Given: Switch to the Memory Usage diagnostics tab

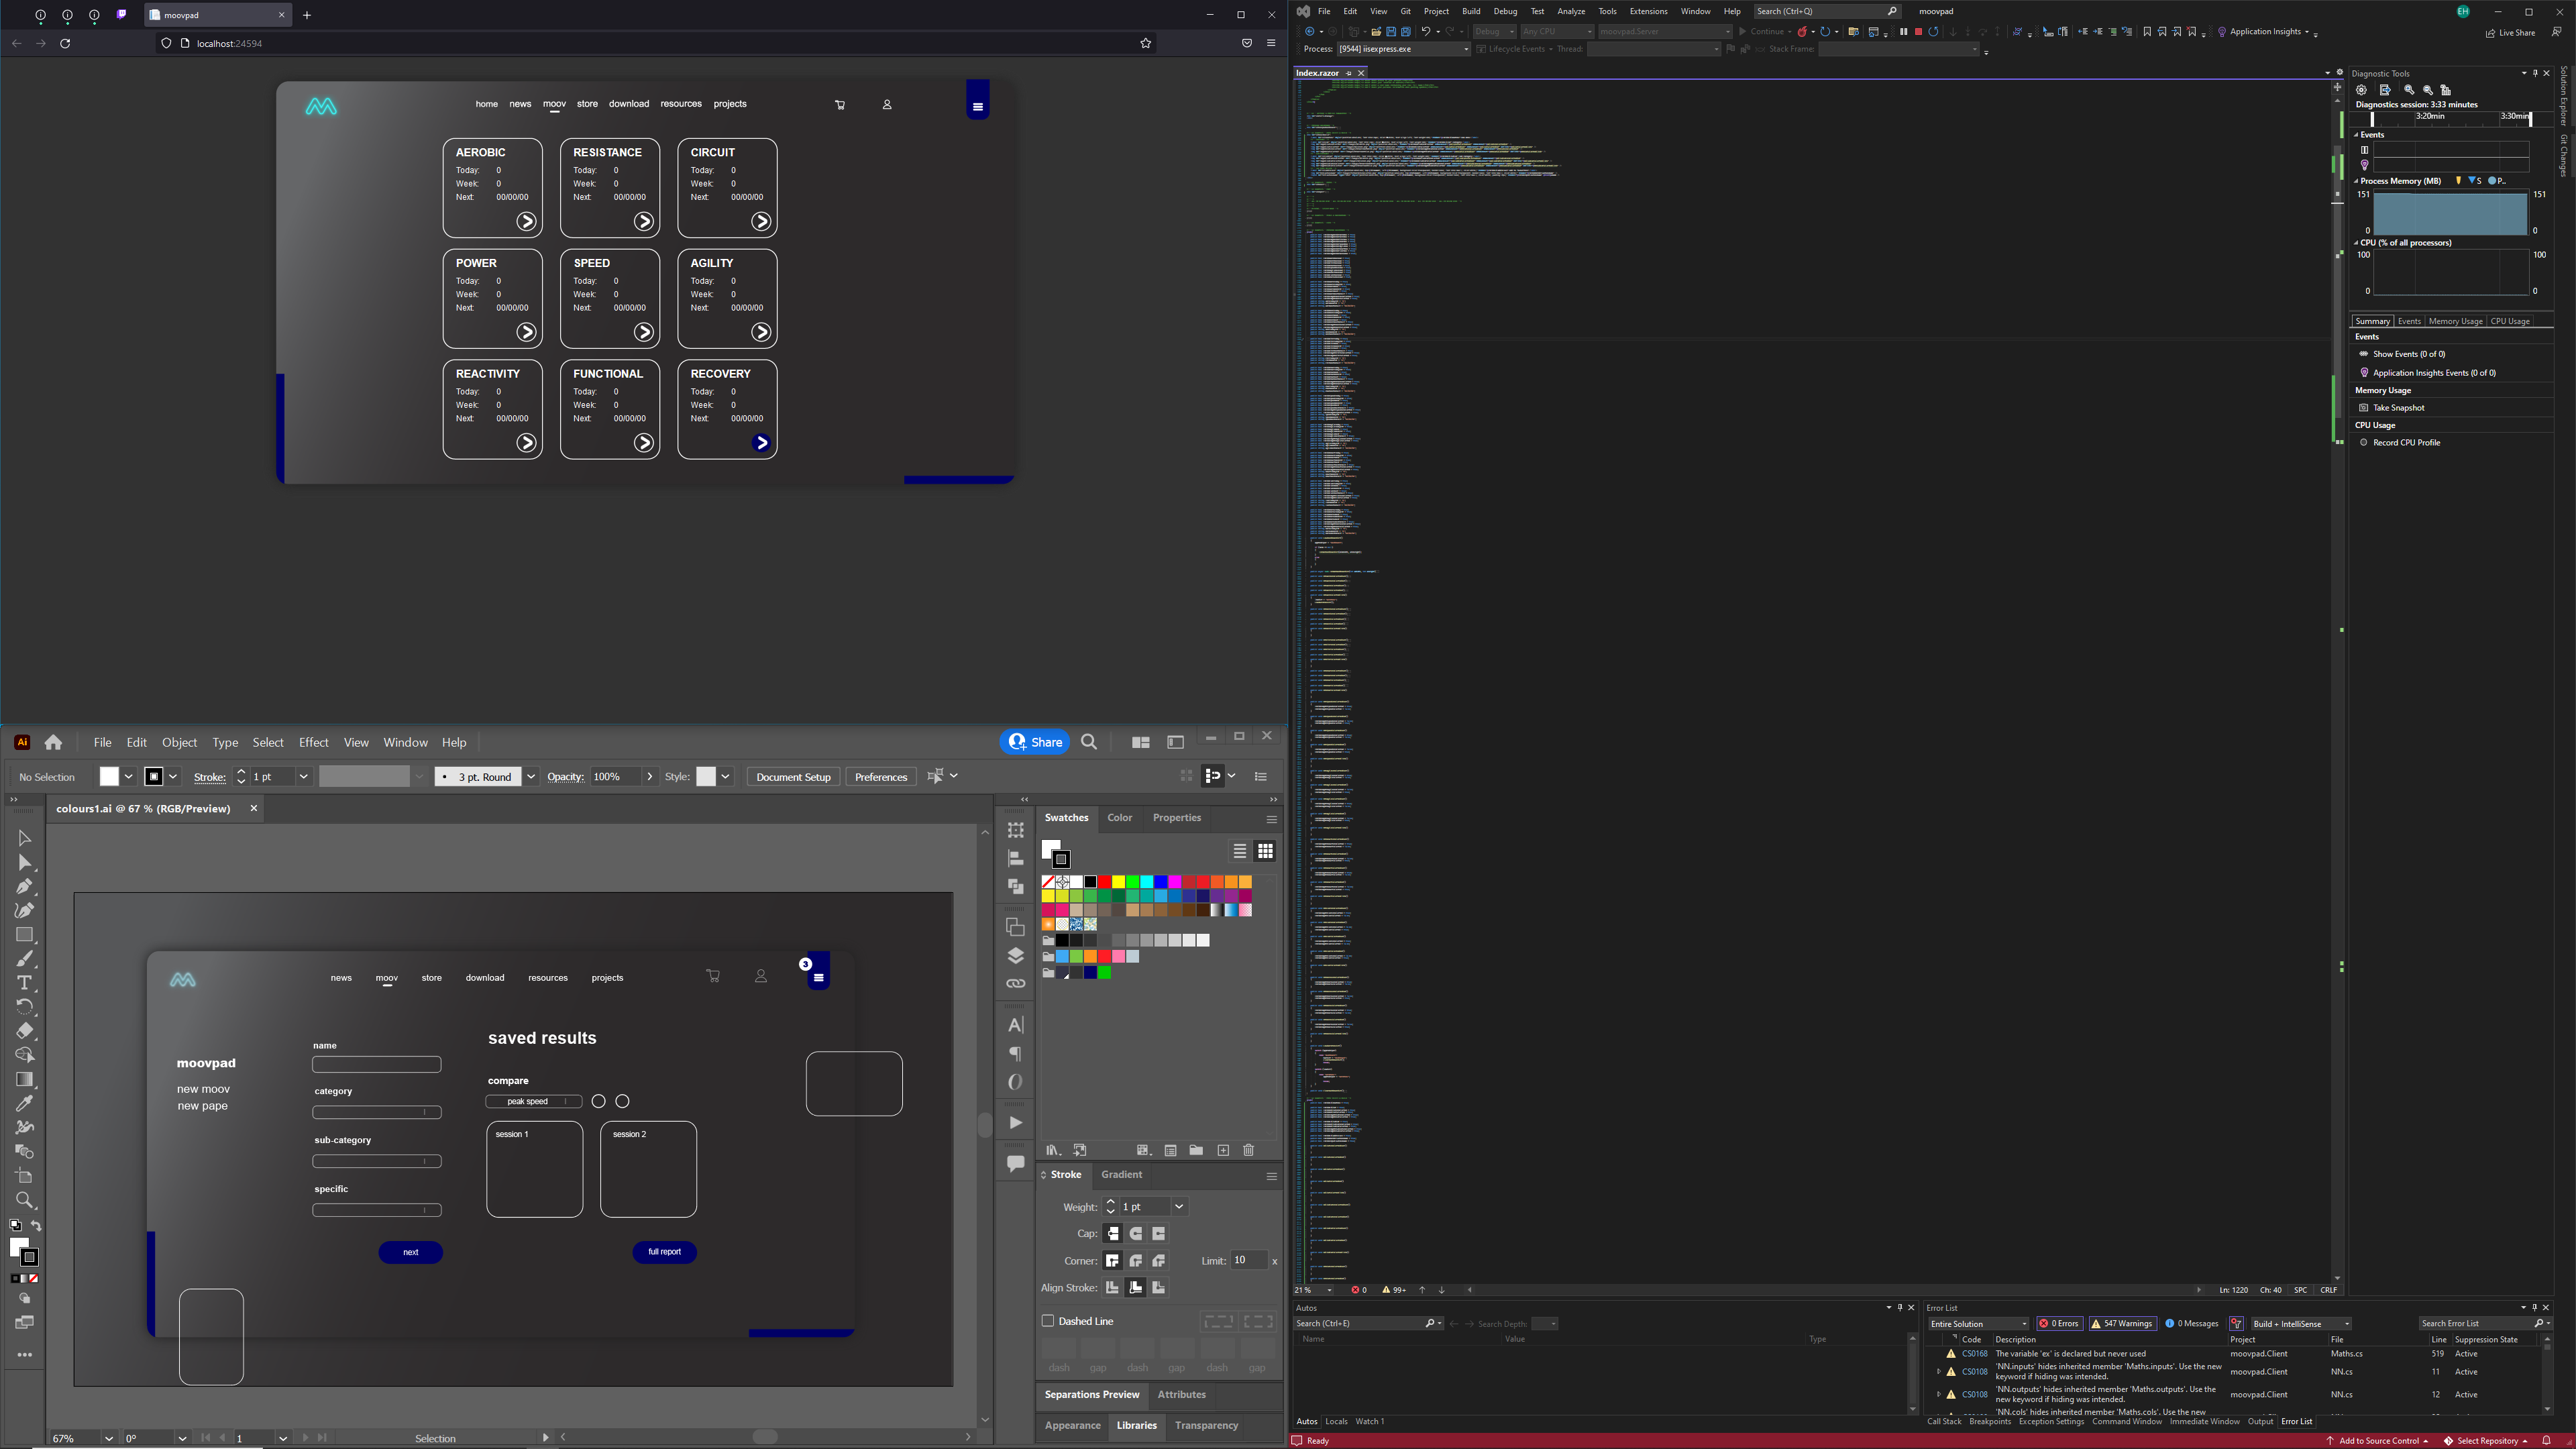Looking at the screenshot, I should point(2455,322).
